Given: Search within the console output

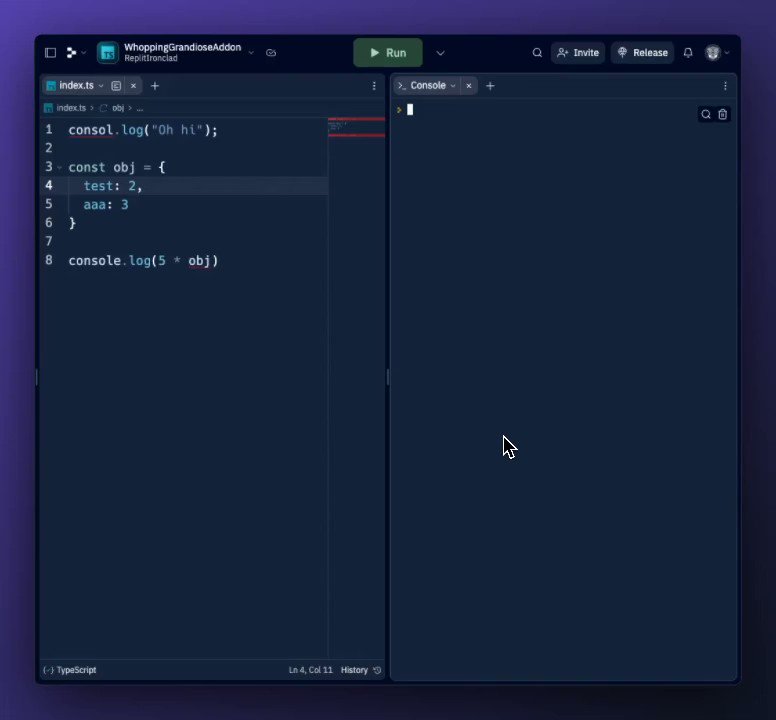Looking at the screenshot, I should [706, 114].
